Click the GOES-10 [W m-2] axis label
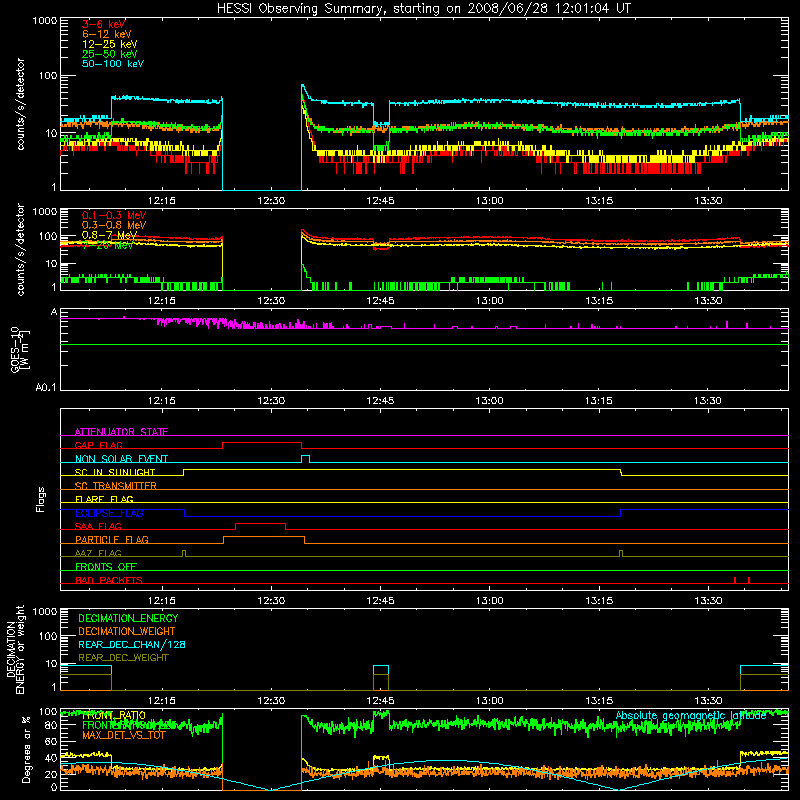Screen dimensions: 800x800 (x=19, y=349)
